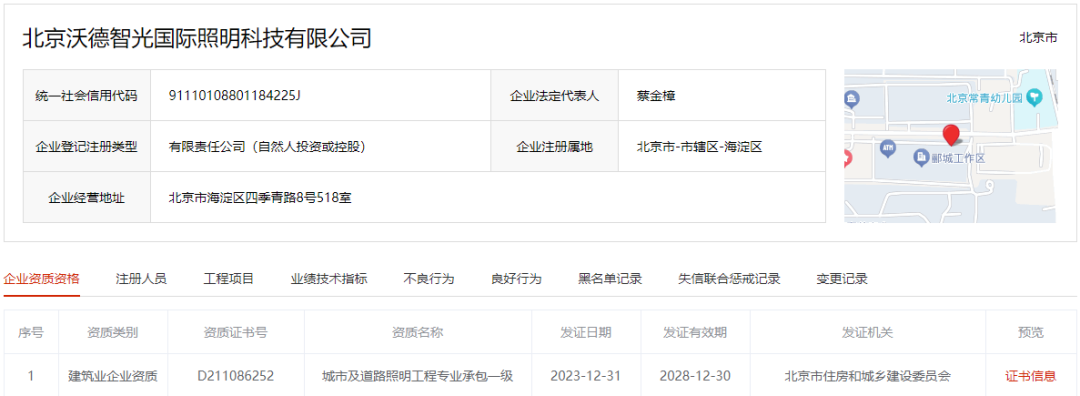The width and height of the screenshot is (1080, 396).
Task: Click address 北京市海淀区四季青路8号518室
Action: click(x=260, y=198)
